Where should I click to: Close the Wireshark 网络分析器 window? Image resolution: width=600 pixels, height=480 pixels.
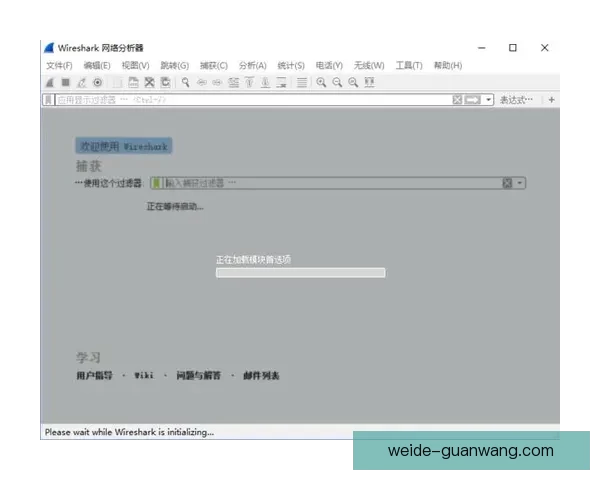pos(545,48)
